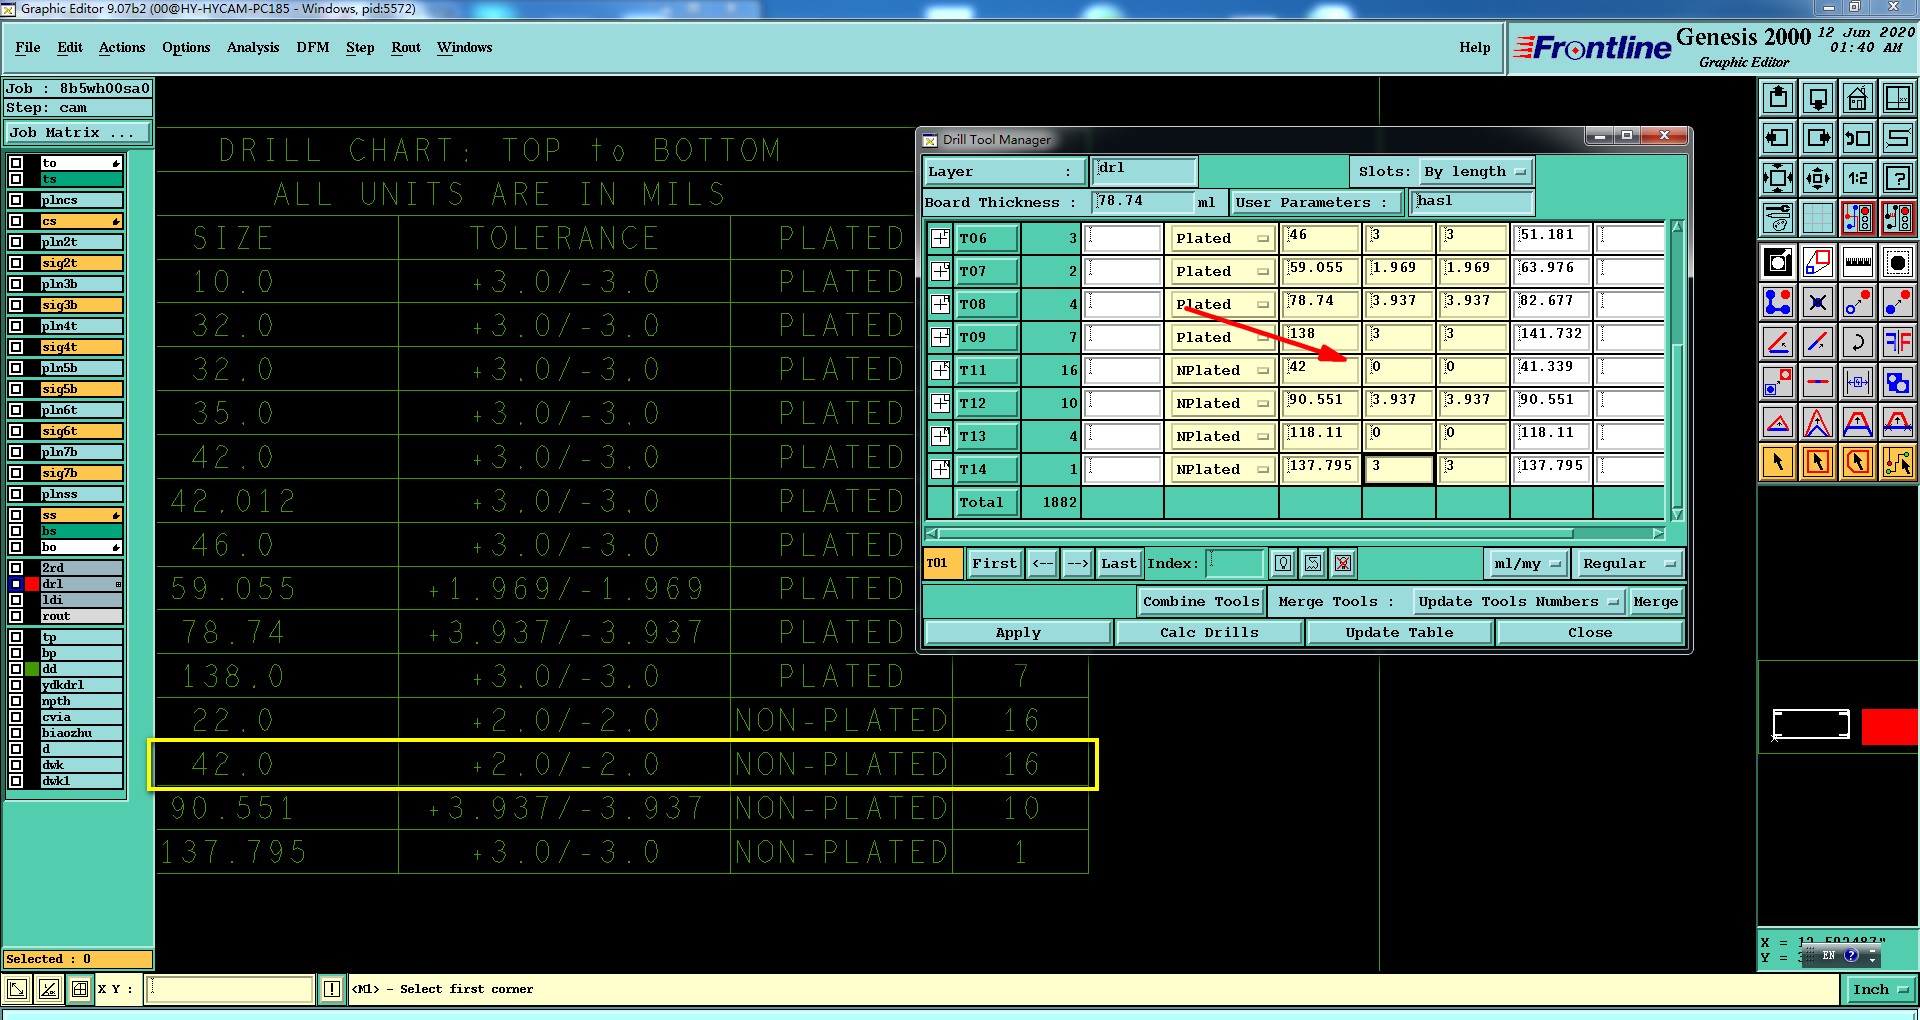
Task: Open the Actions menu
Action: pos(122,47)
